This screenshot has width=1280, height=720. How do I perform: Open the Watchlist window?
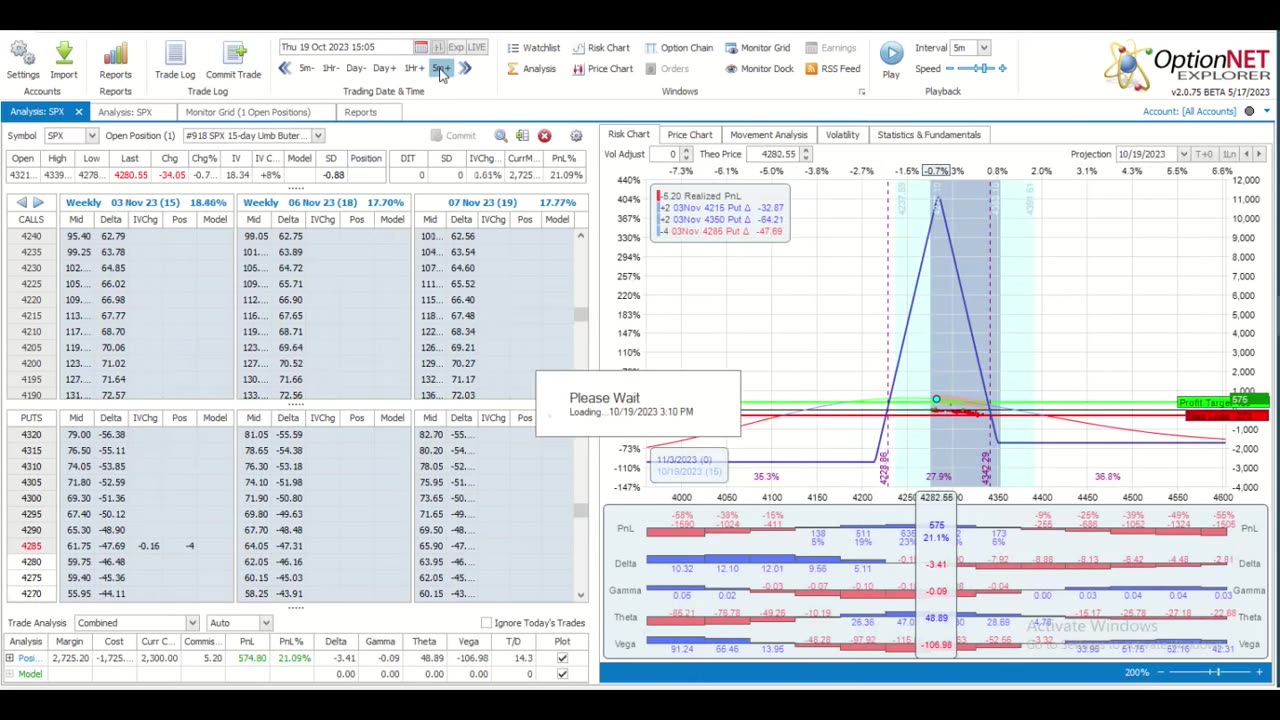click(x=533, y=47)
